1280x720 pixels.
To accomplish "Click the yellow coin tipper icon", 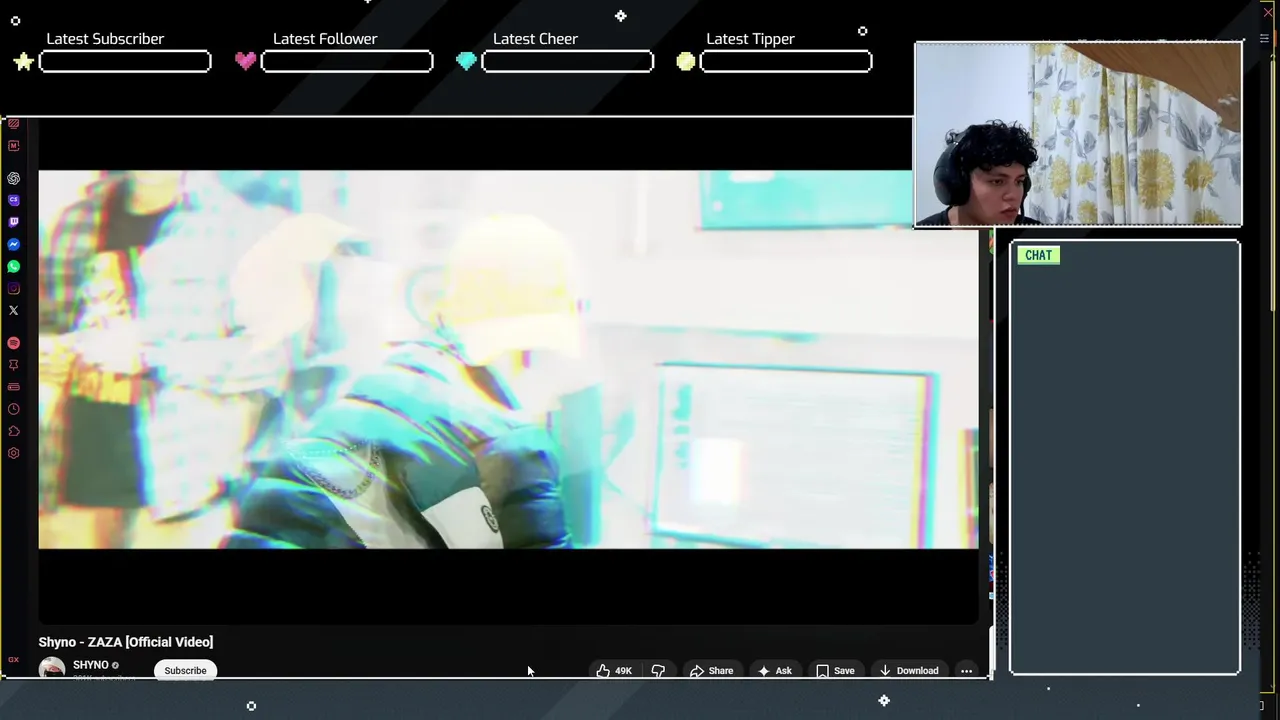I will coord(686,62).
